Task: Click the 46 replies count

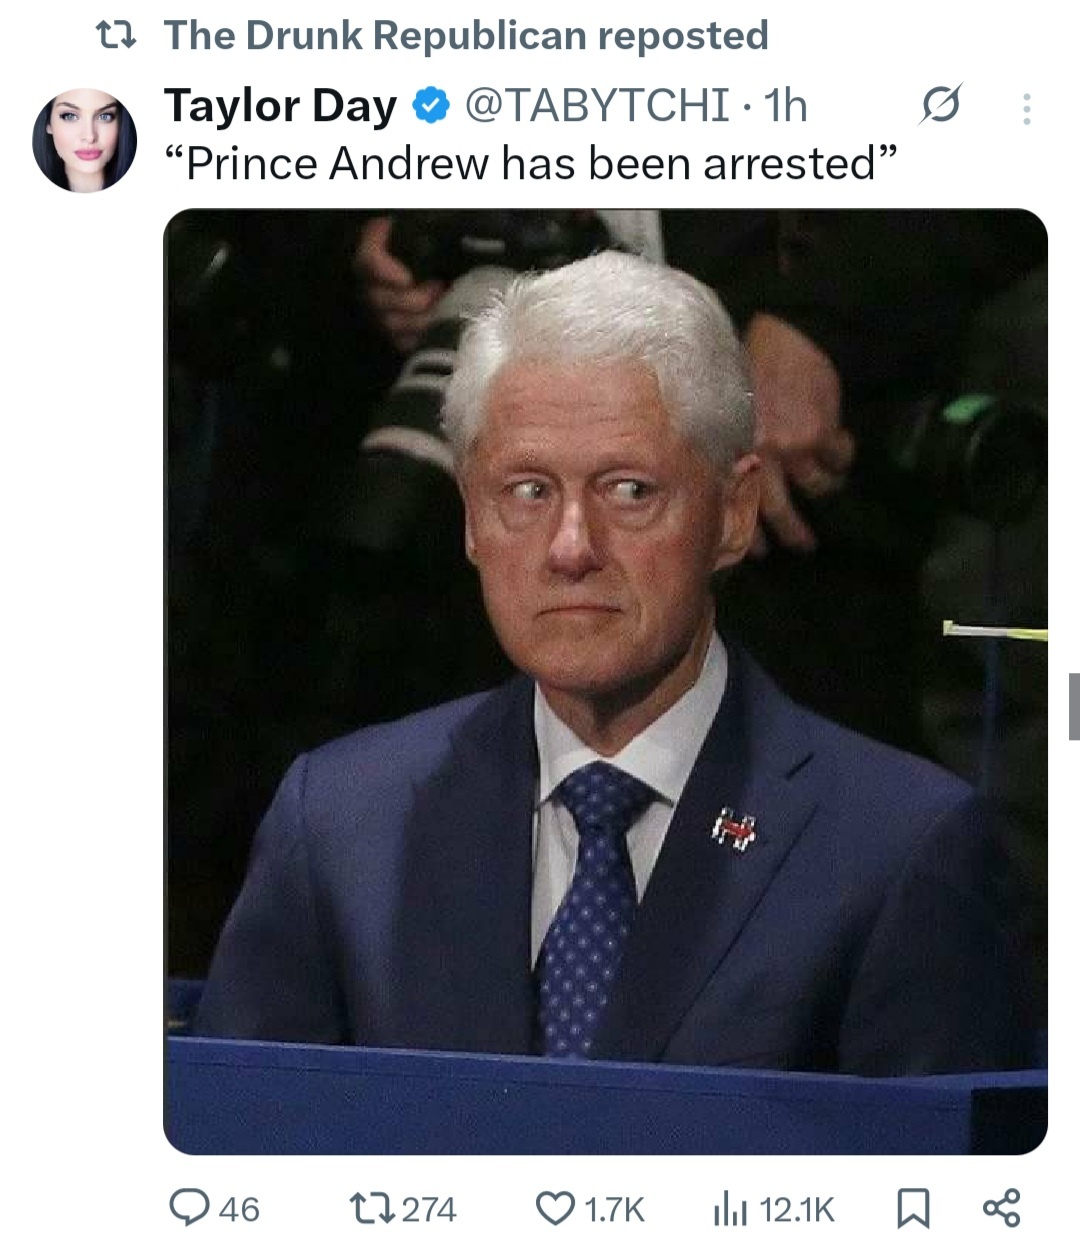Action: [x=238, y=1209]
